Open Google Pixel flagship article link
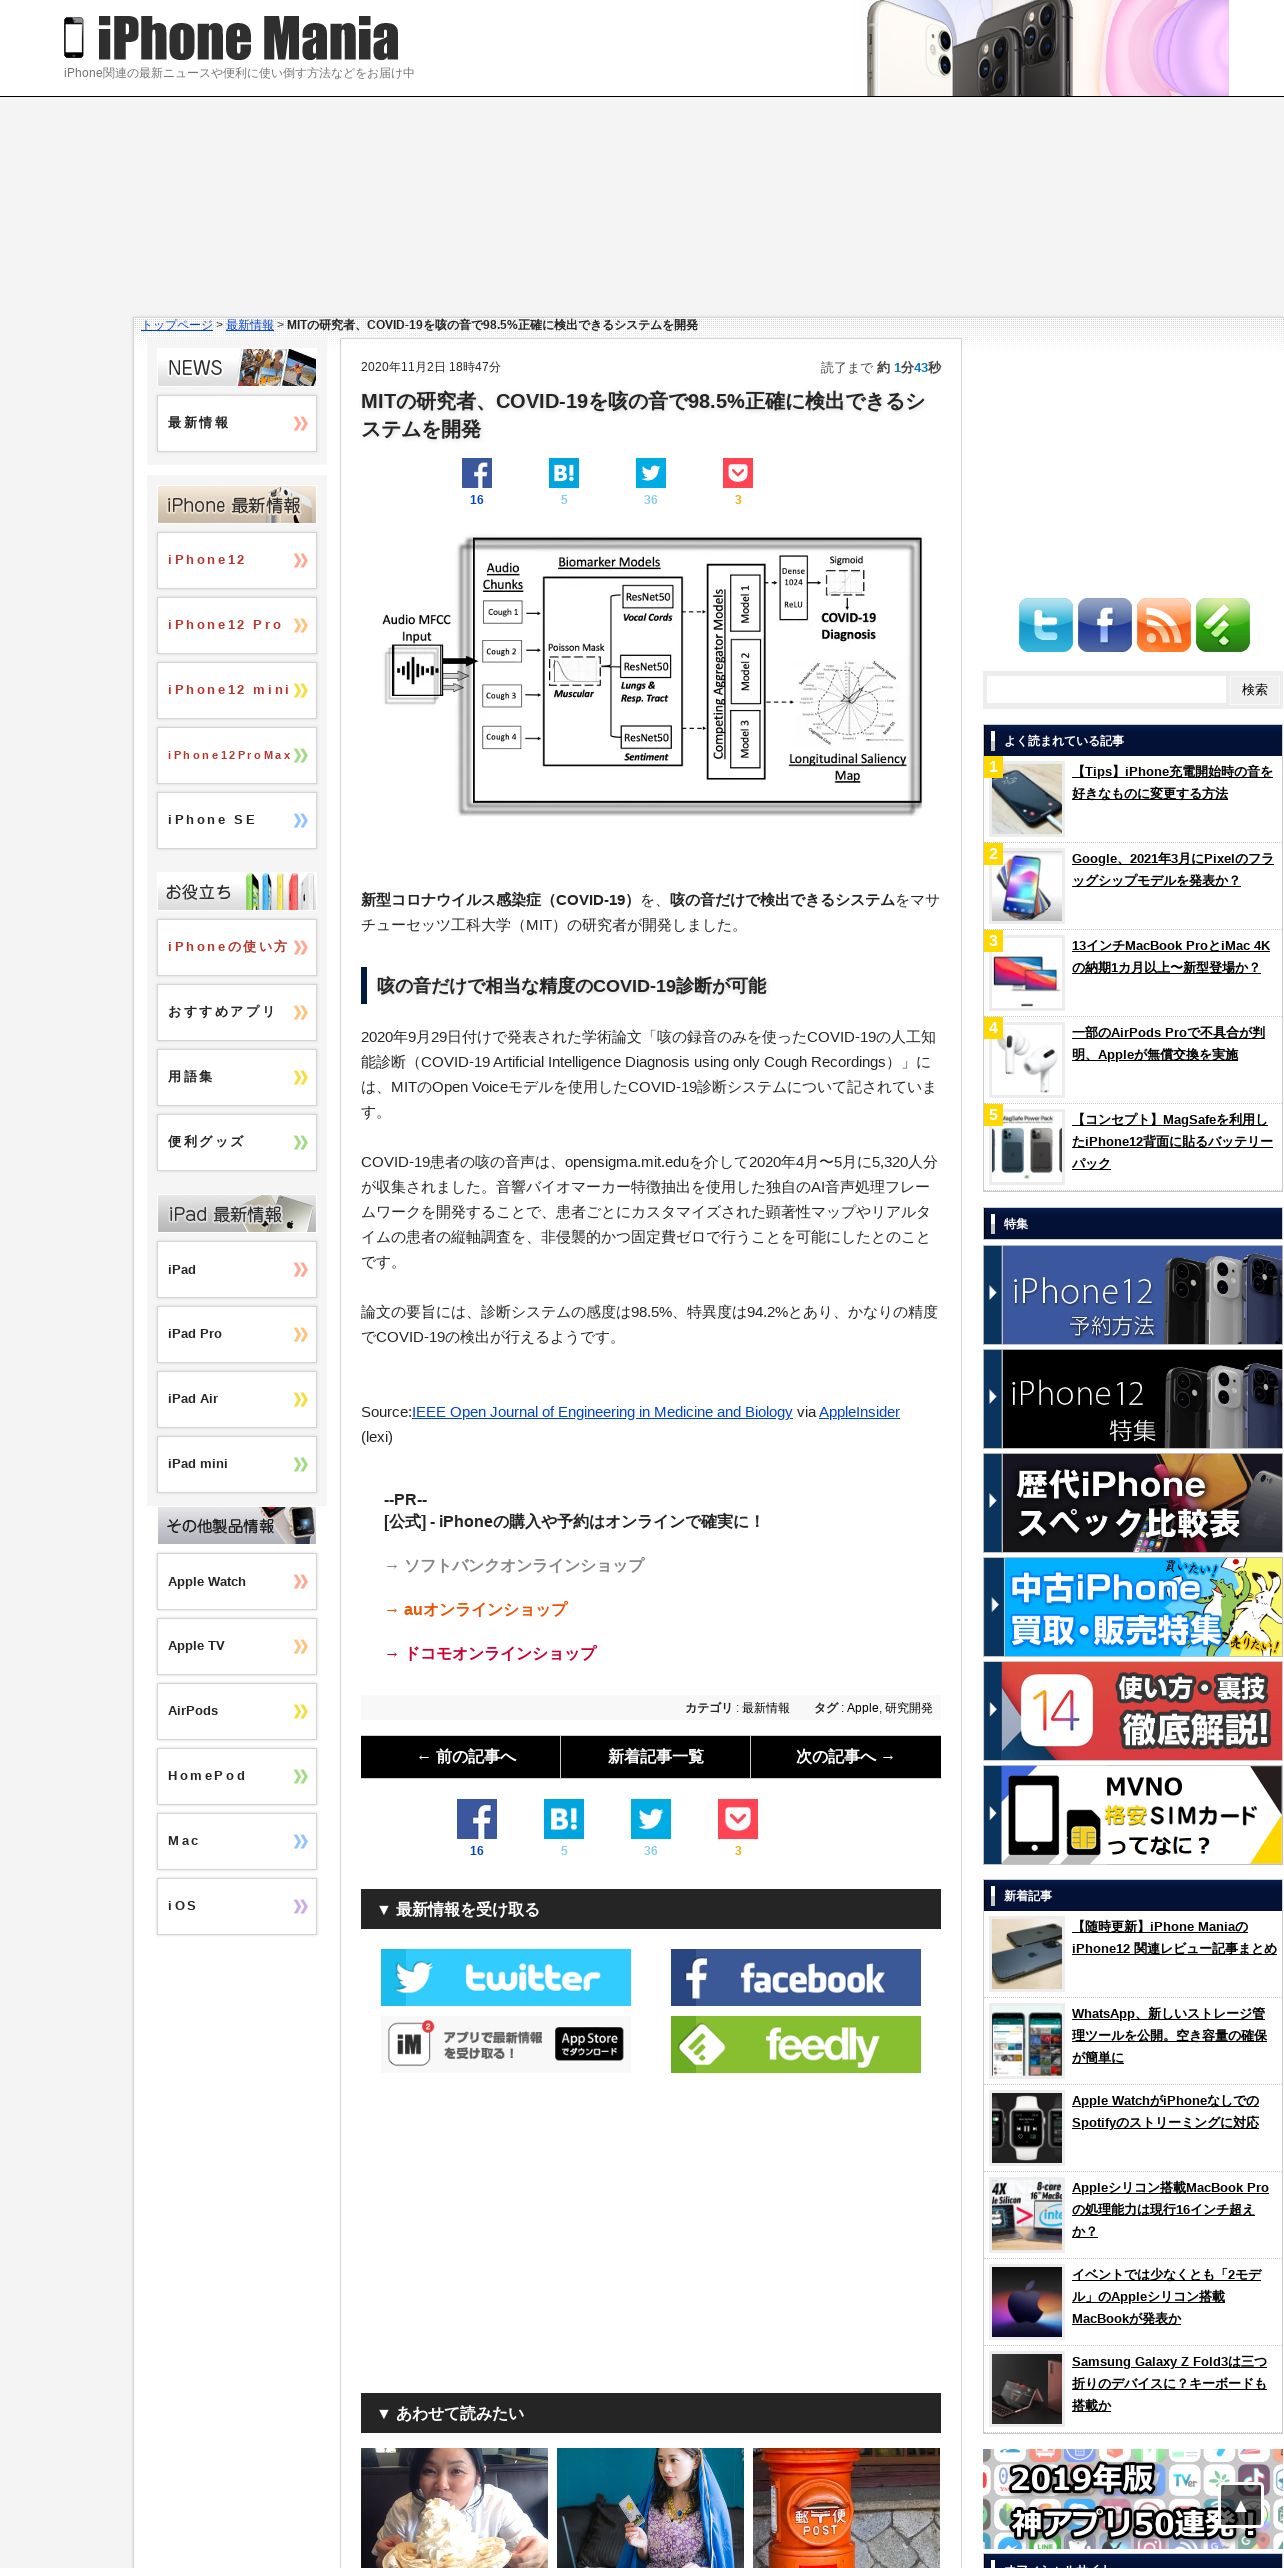Screen dimensions: 1284x2568 click(x=1172, y=869)
